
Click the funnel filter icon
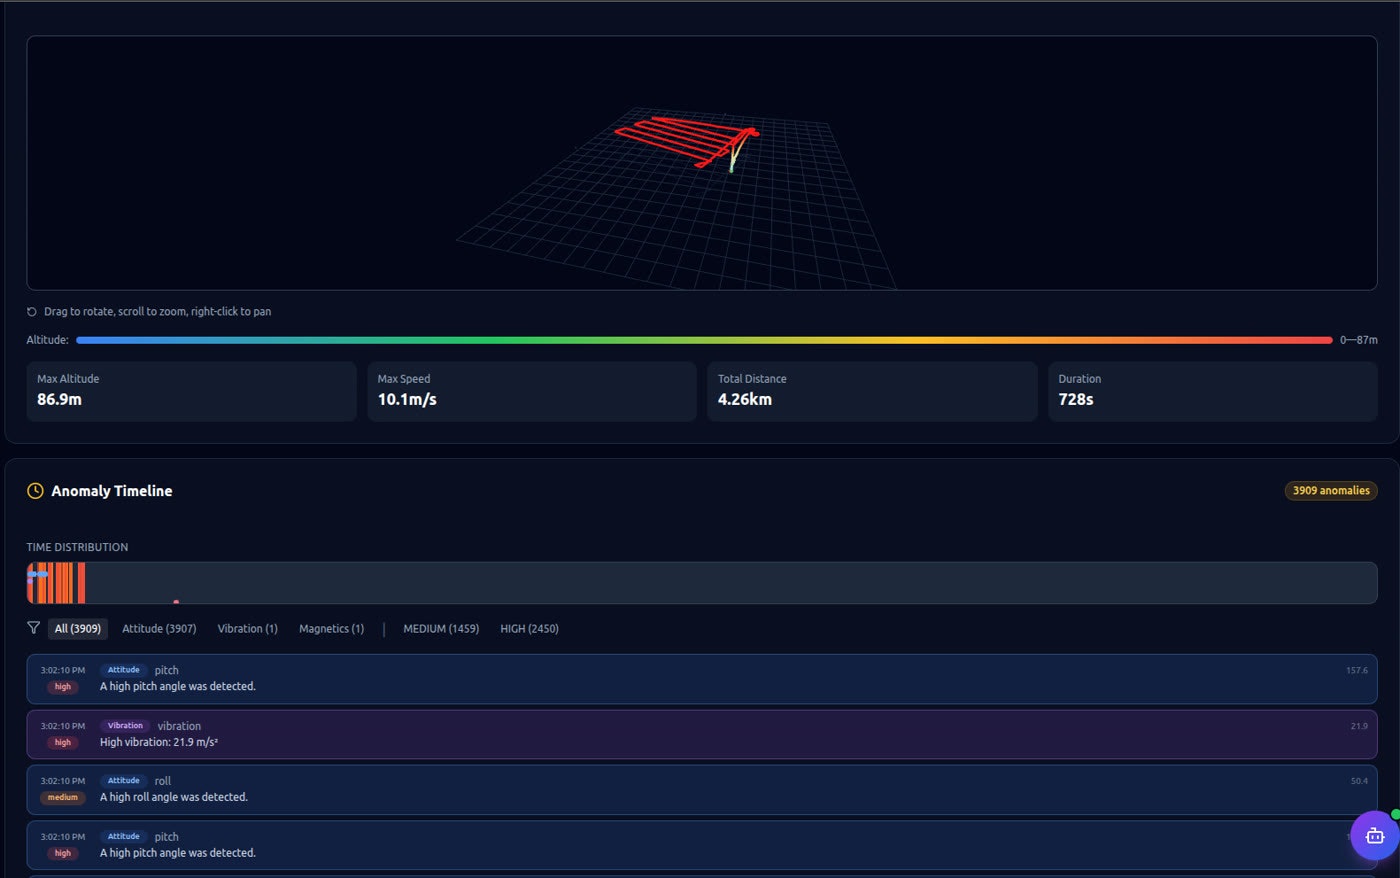[33, 628]
